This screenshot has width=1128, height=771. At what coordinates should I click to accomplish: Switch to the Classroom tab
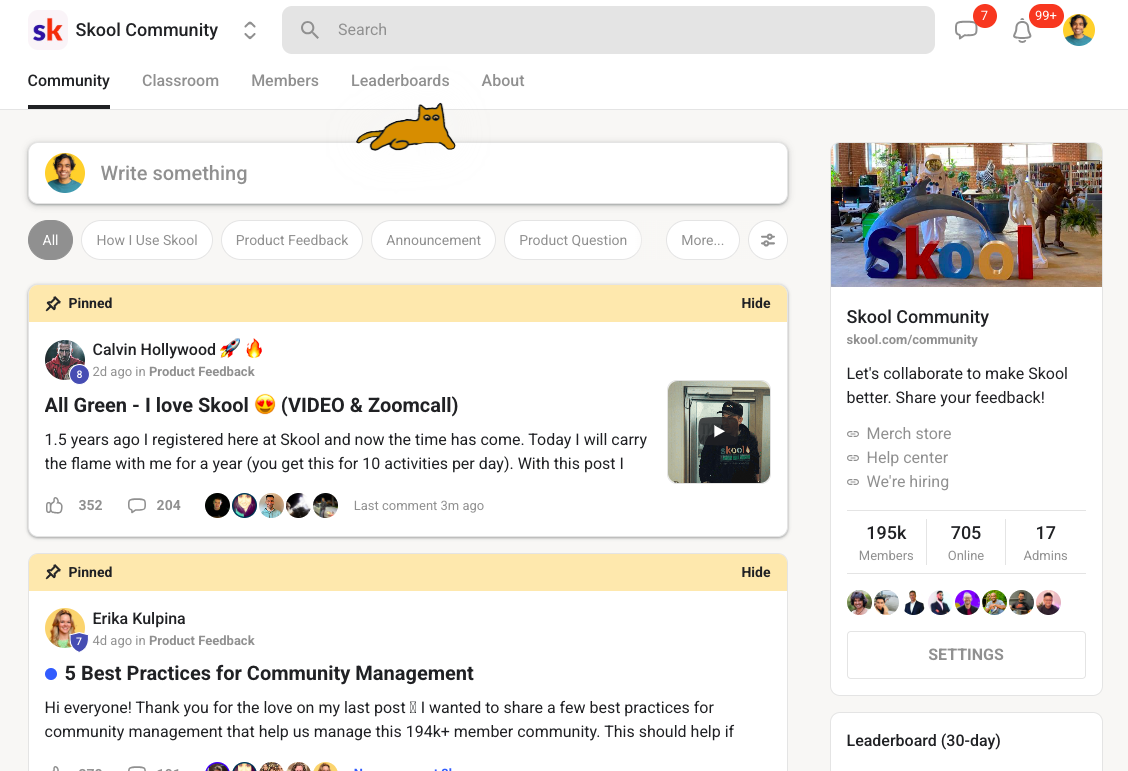[x=180, y=81]
